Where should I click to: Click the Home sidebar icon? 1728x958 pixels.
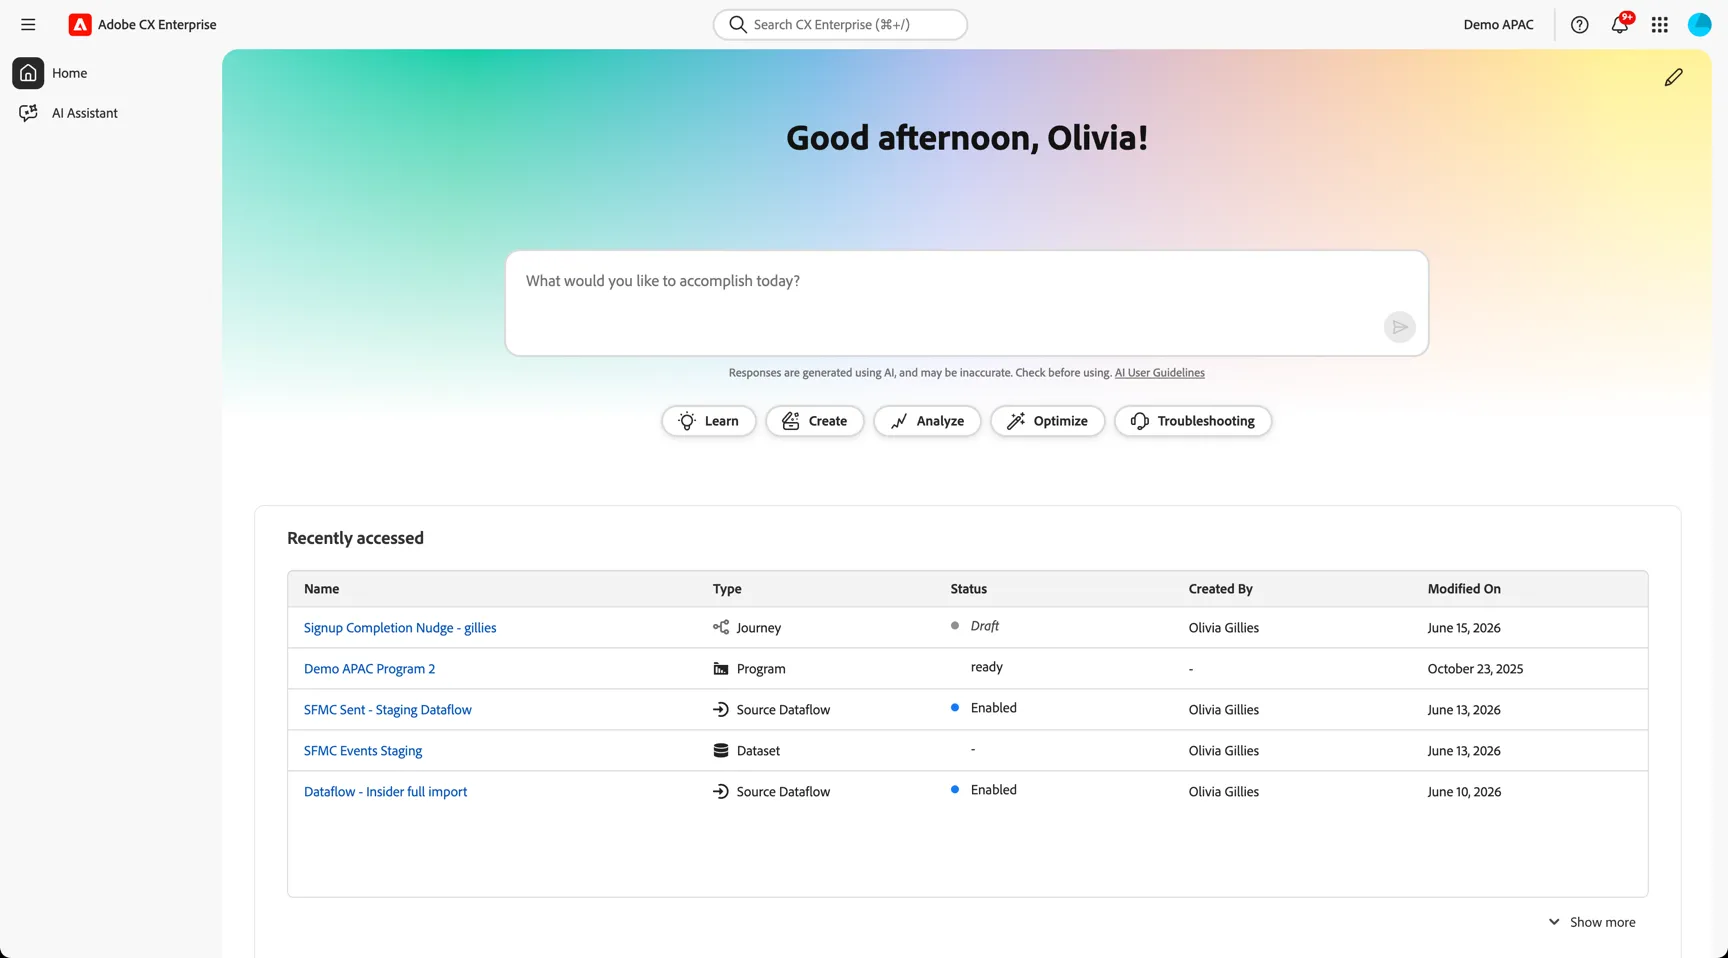coord(28,73)
